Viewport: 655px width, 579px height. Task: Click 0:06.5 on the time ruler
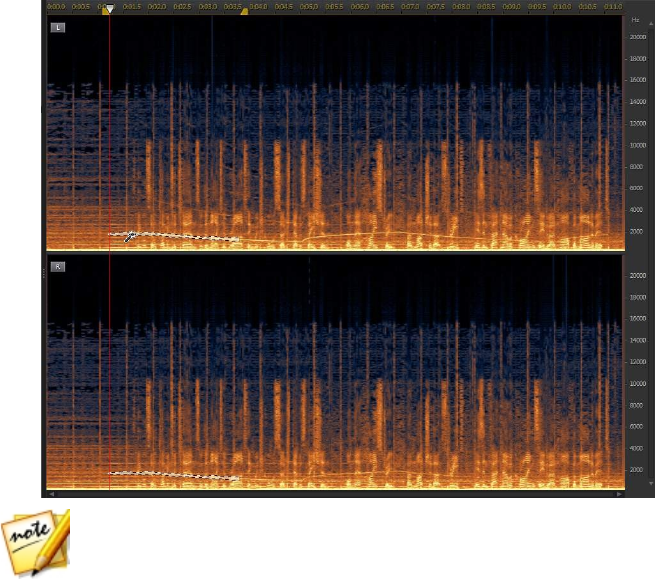pyautogui.click(x=385, y=7)
